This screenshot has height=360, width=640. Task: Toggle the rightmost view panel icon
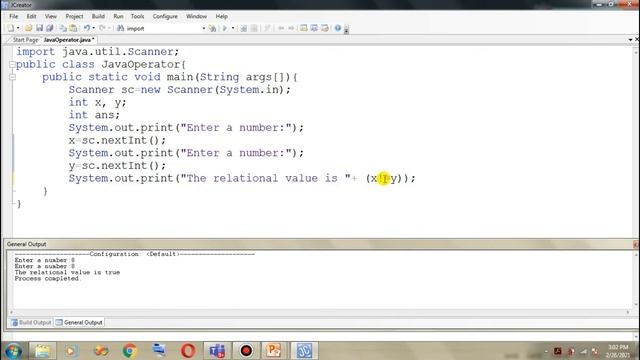[324, 28]
